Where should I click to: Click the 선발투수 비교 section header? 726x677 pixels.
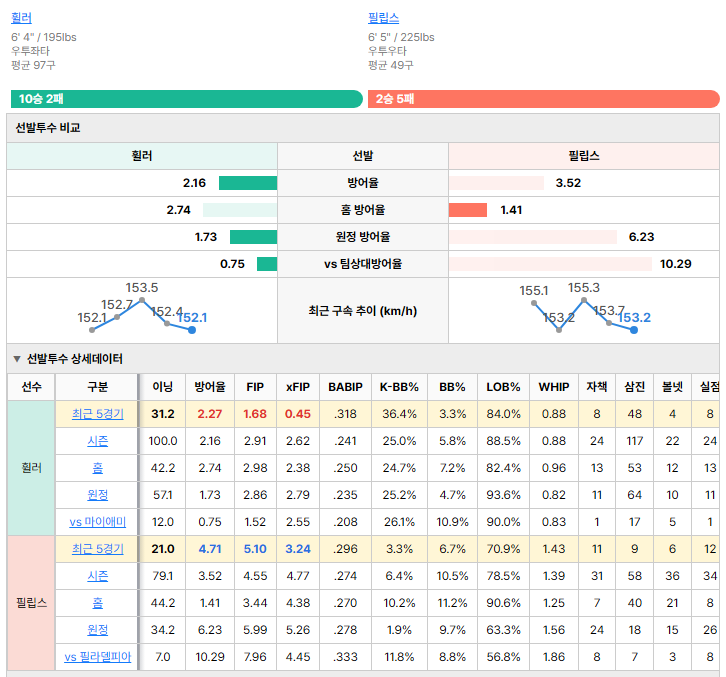(x=363, y=128)
